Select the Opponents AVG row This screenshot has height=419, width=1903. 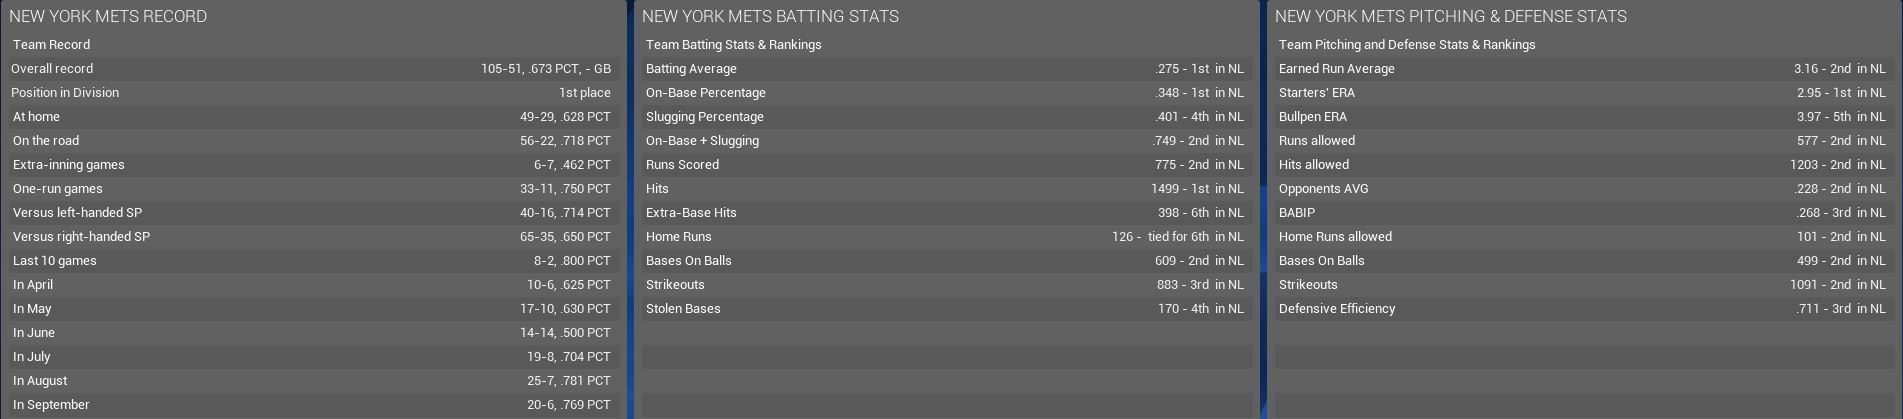[1580, 189]
